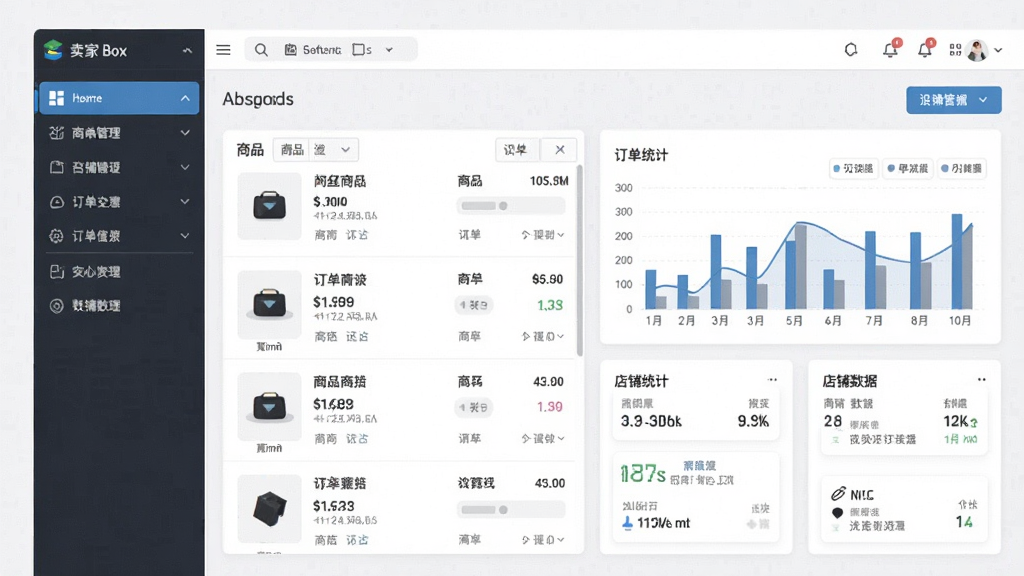Collapse the sidebar via the chevron beside 卖家 Box
This screenshot has width=1024, height=576.
(187, 50)
